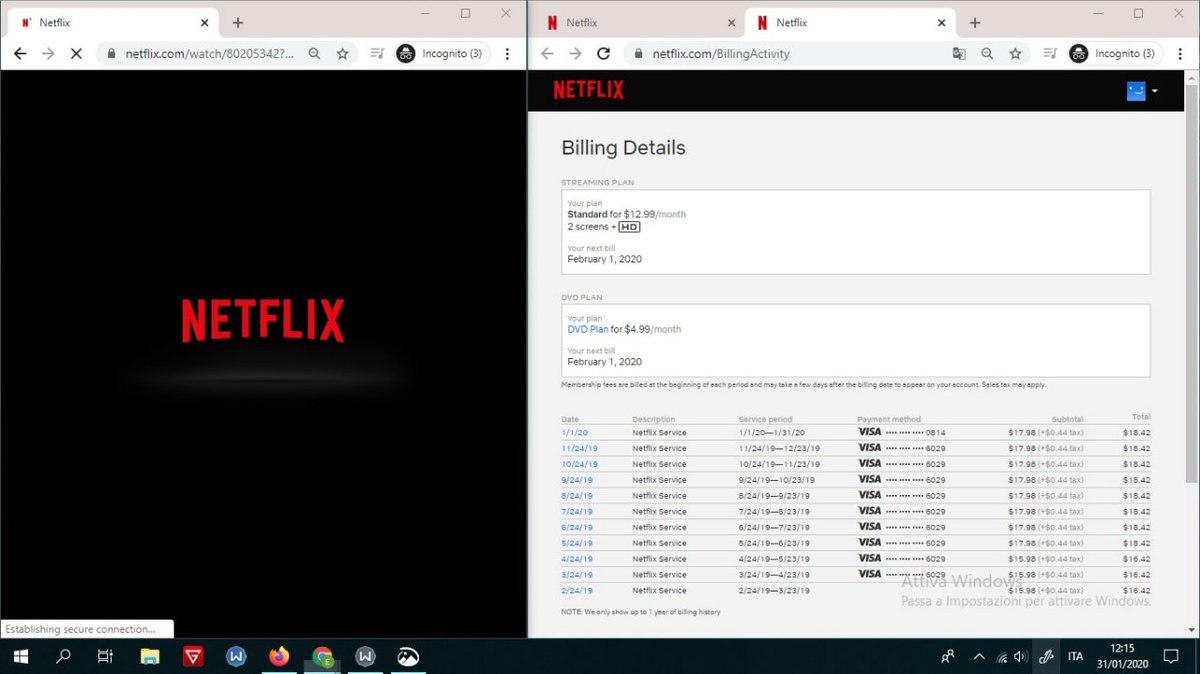Switch ITA keyboard language indicator

(1075, 657)
